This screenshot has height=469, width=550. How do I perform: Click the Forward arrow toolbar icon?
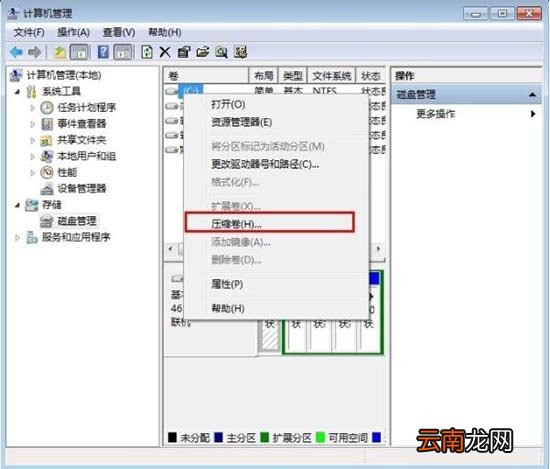34,52
